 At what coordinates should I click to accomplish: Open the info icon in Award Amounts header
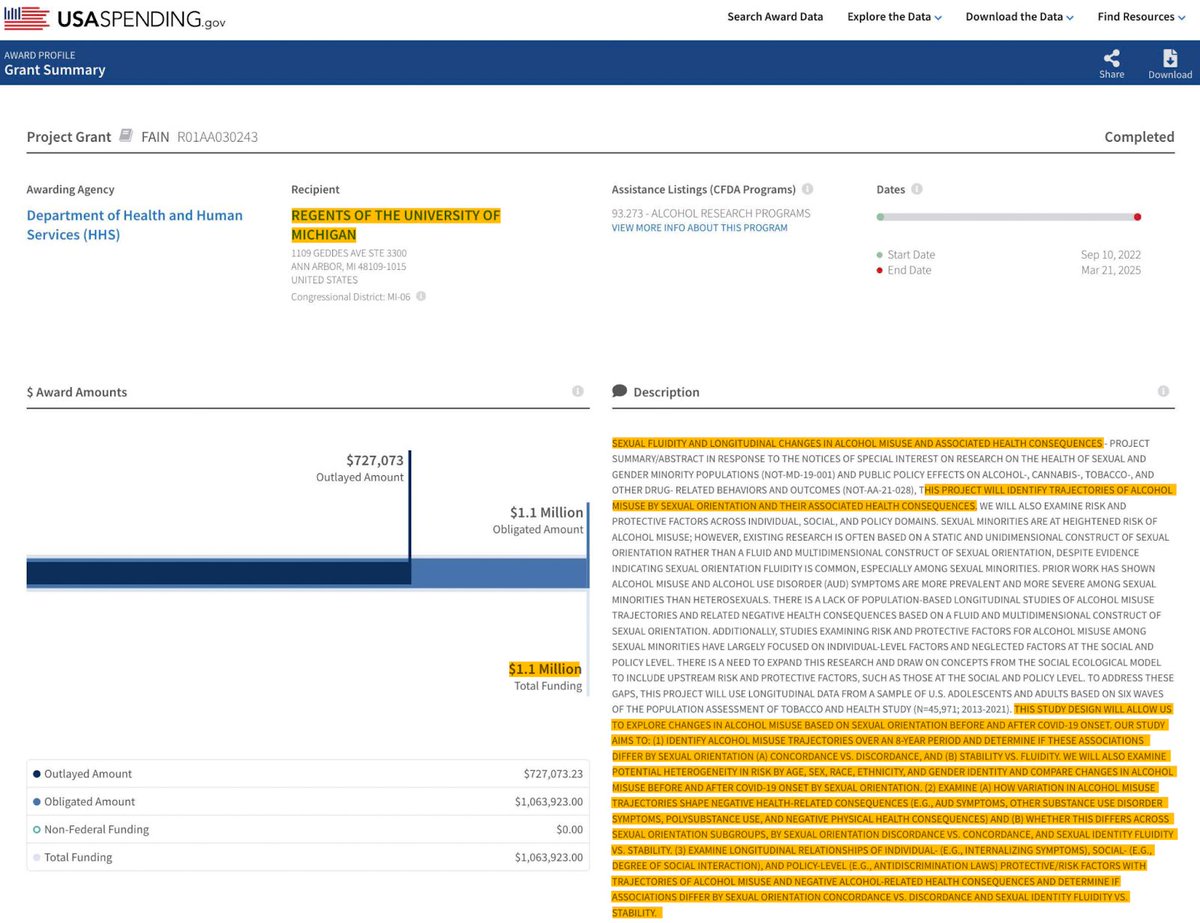[578, 391]
